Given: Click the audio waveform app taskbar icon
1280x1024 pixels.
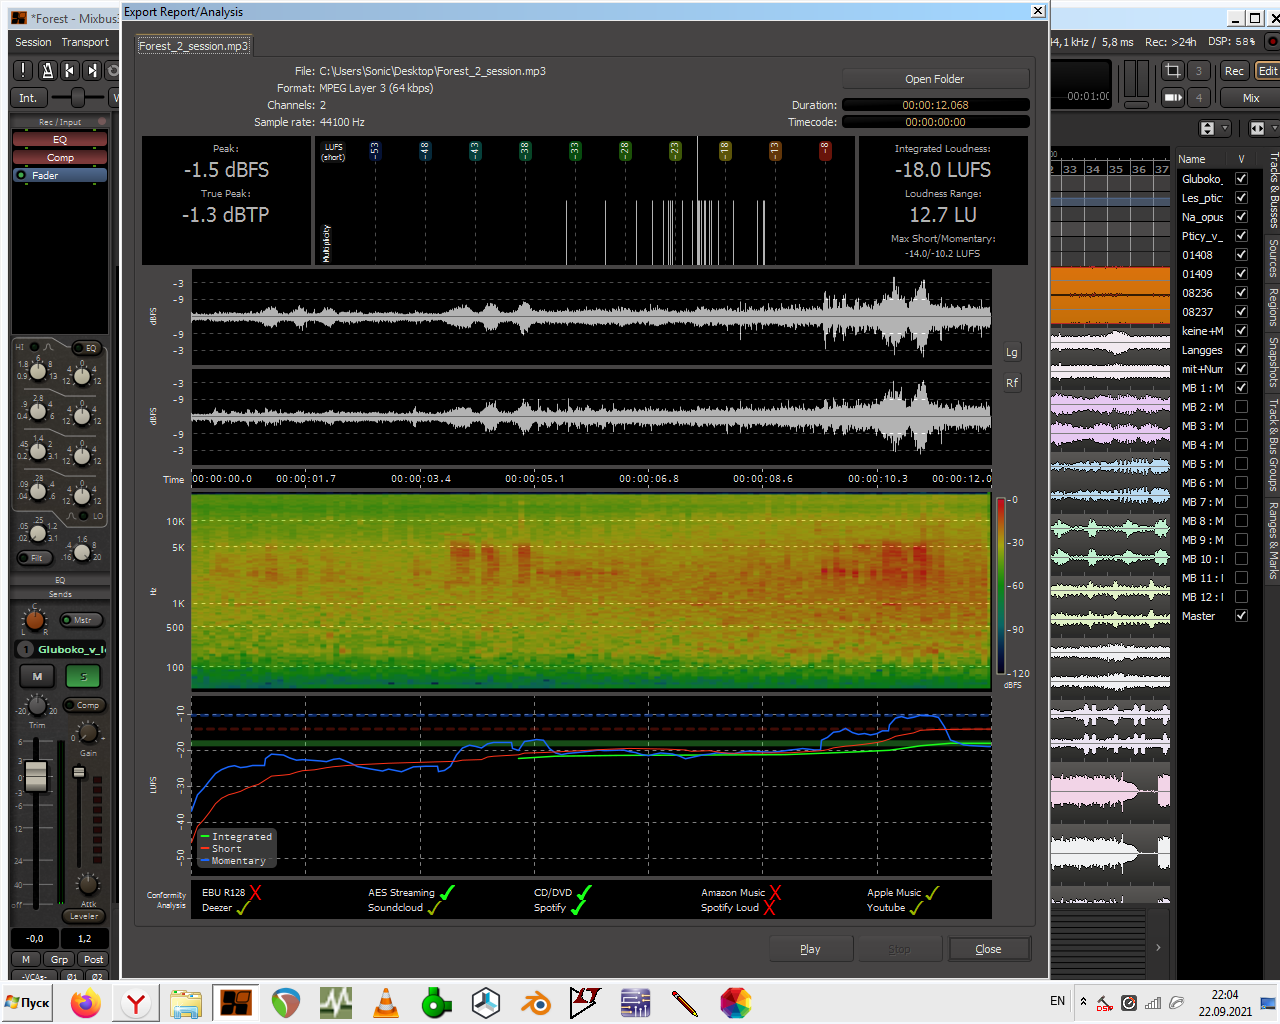Looking at the screenshot, I should pyautogui.click(x=335, y=1002).
